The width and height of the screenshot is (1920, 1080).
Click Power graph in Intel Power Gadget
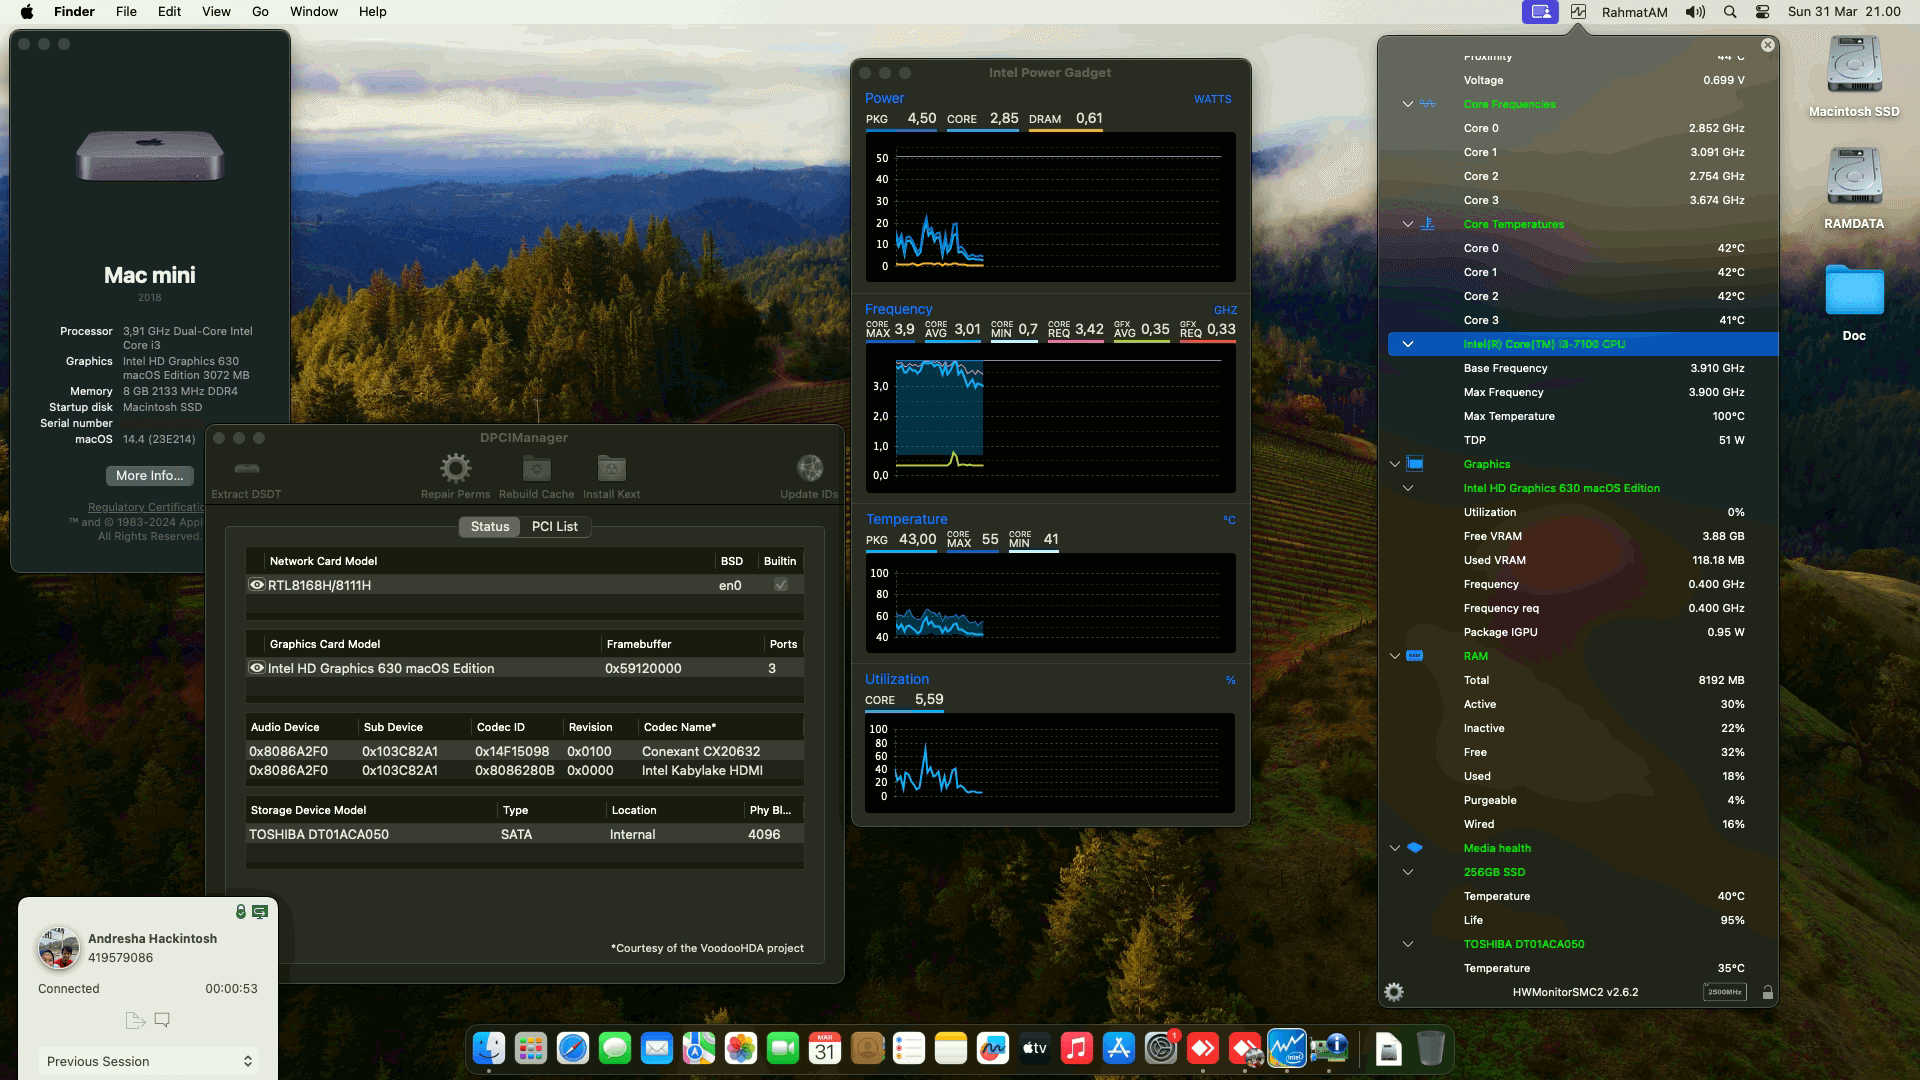tap(1050, 207)
